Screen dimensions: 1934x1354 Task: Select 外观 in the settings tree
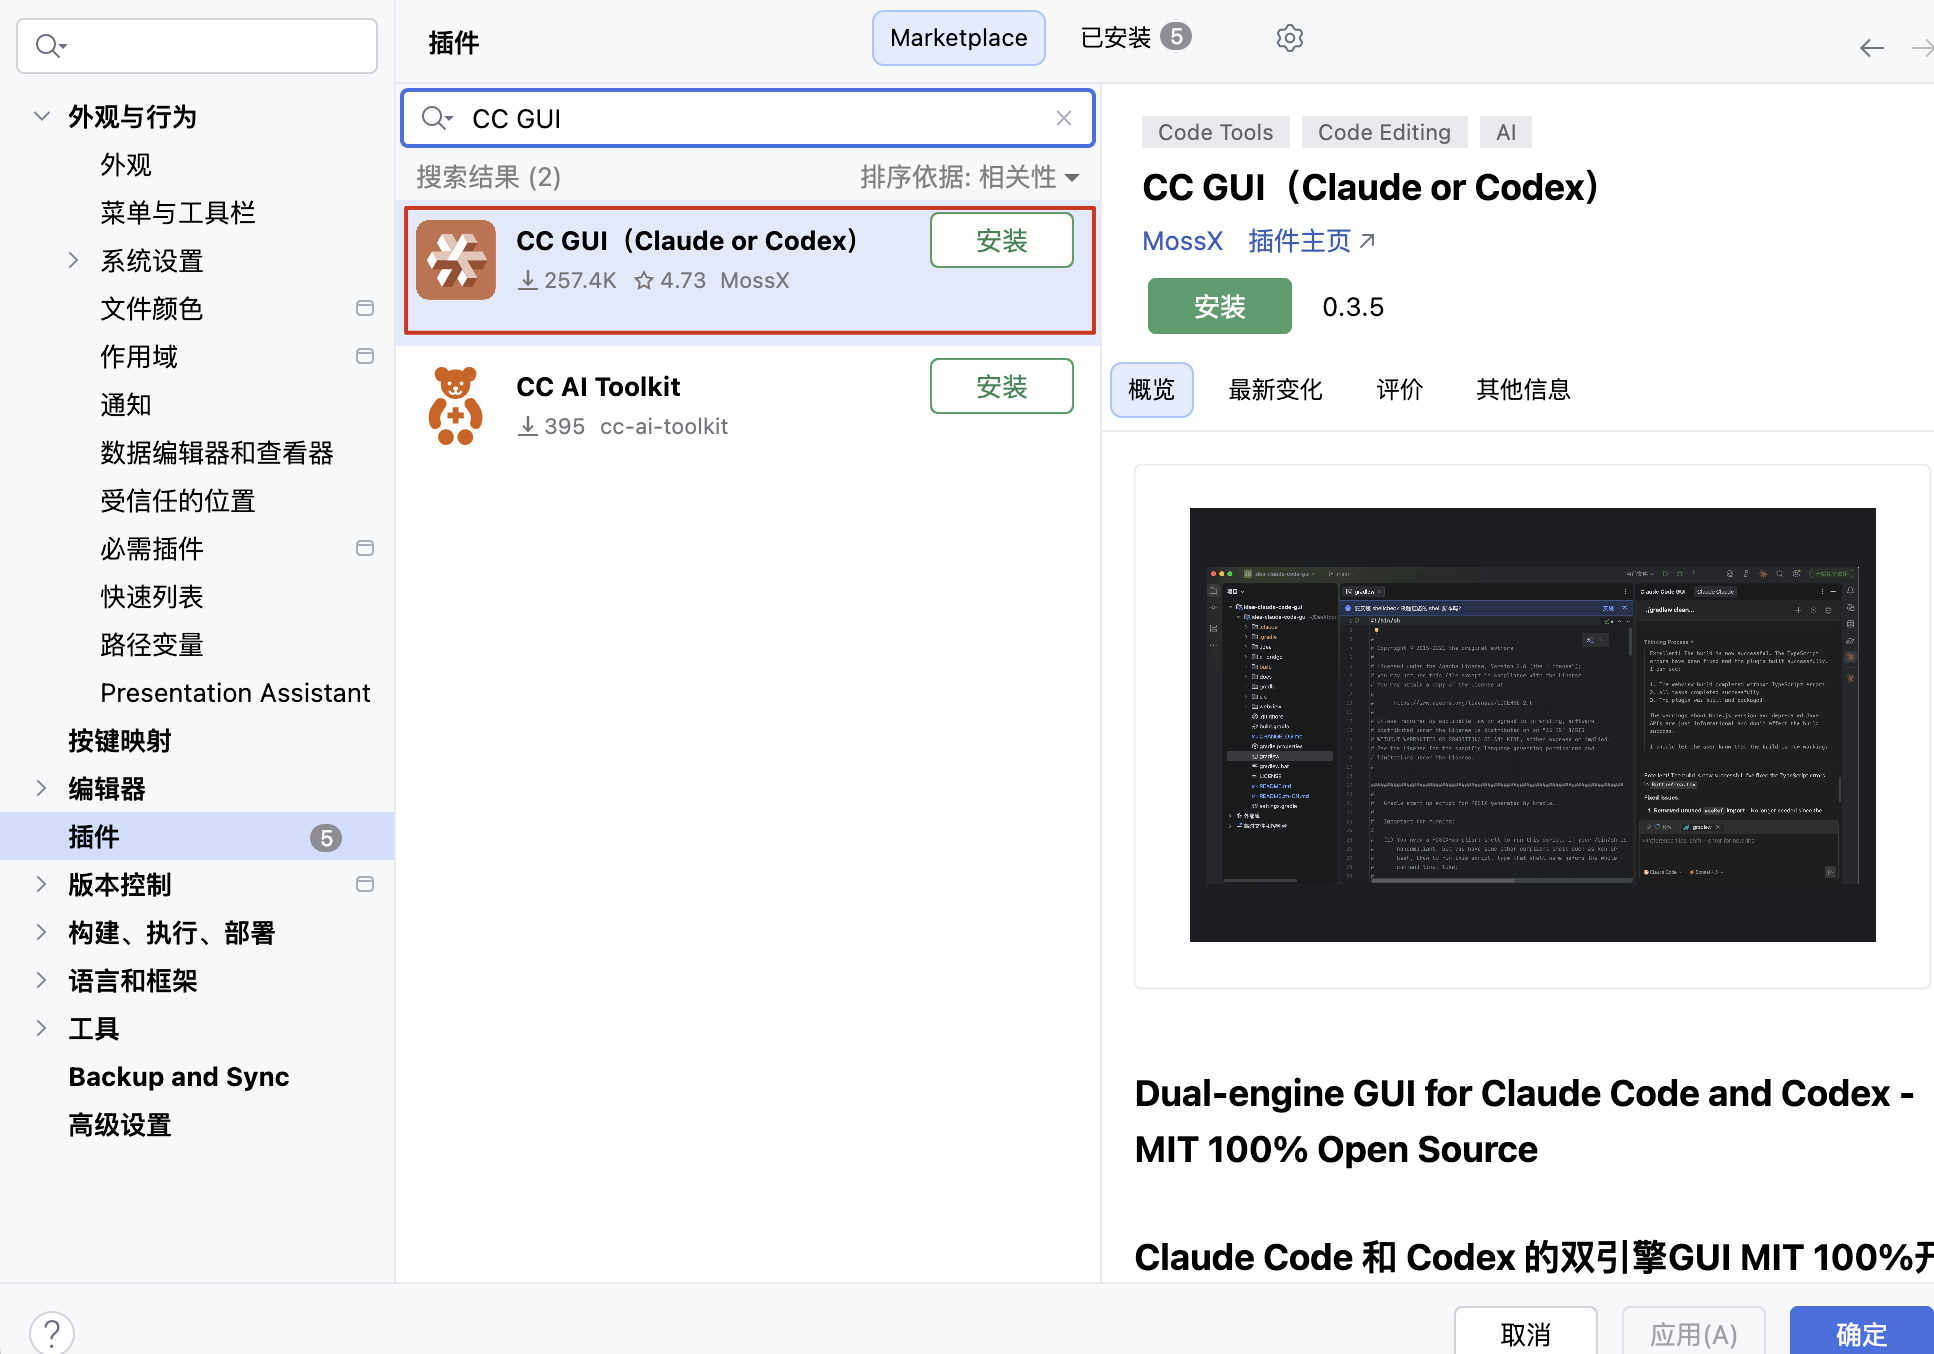126,164
